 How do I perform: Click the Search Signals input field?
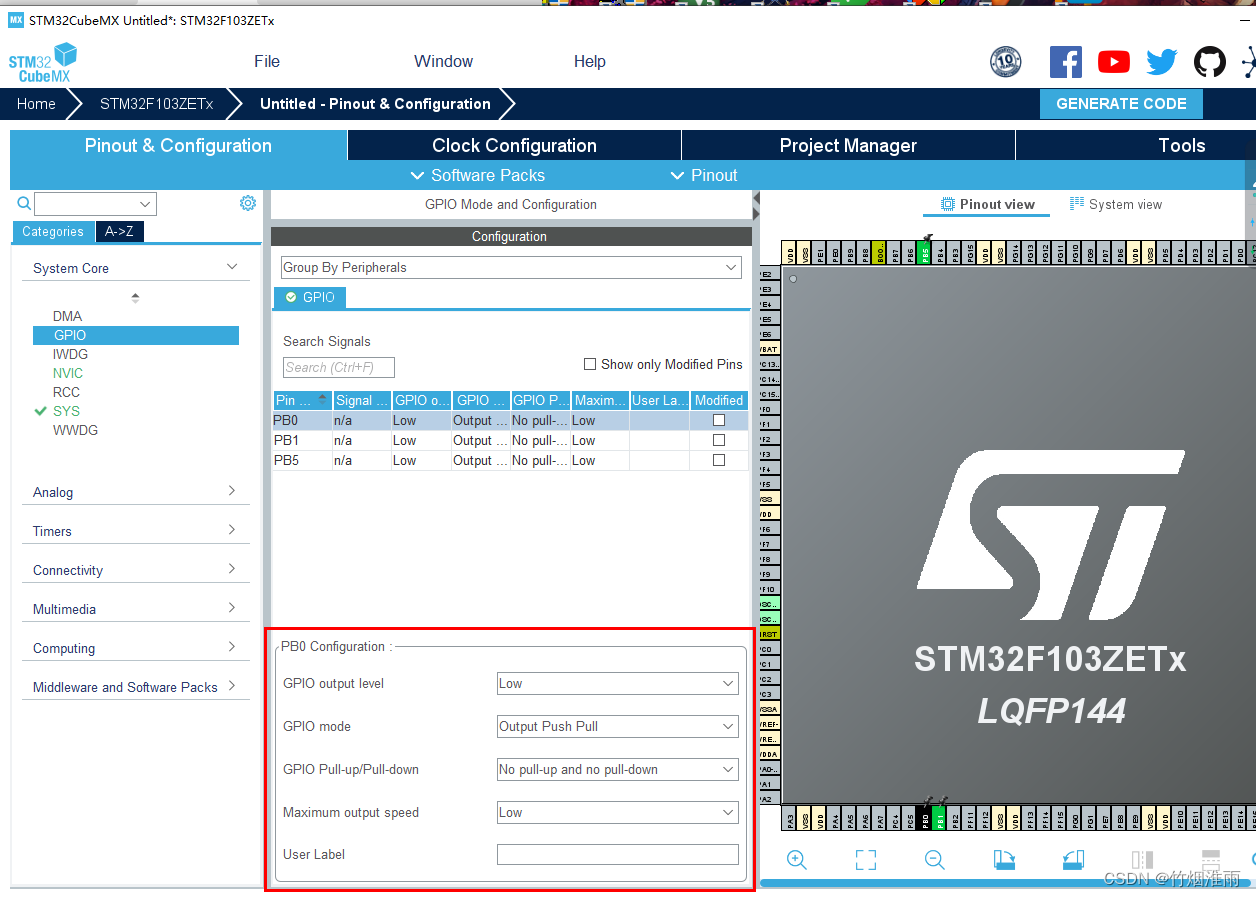(339, 367)
